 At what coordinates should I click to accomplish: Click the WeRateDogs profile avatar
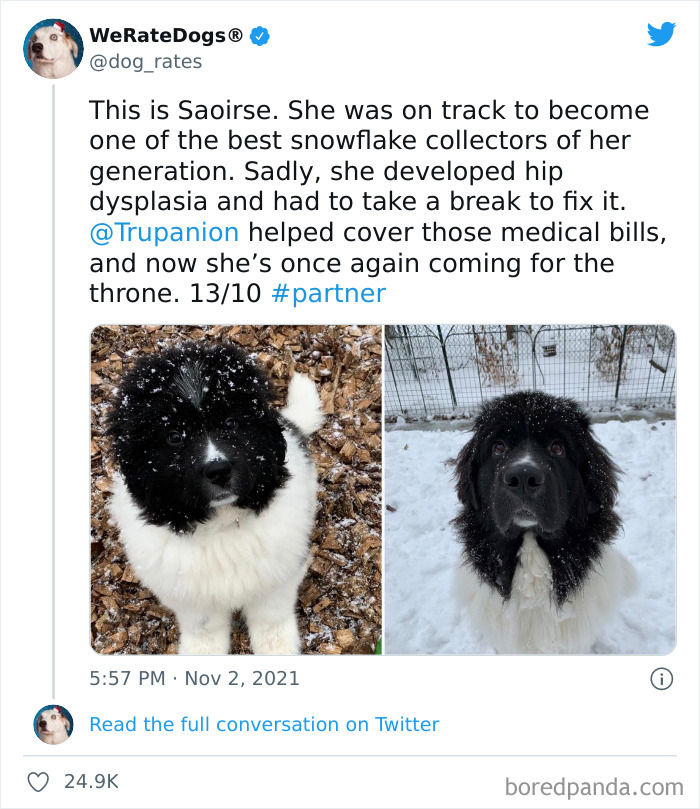[x=54, y=47]
